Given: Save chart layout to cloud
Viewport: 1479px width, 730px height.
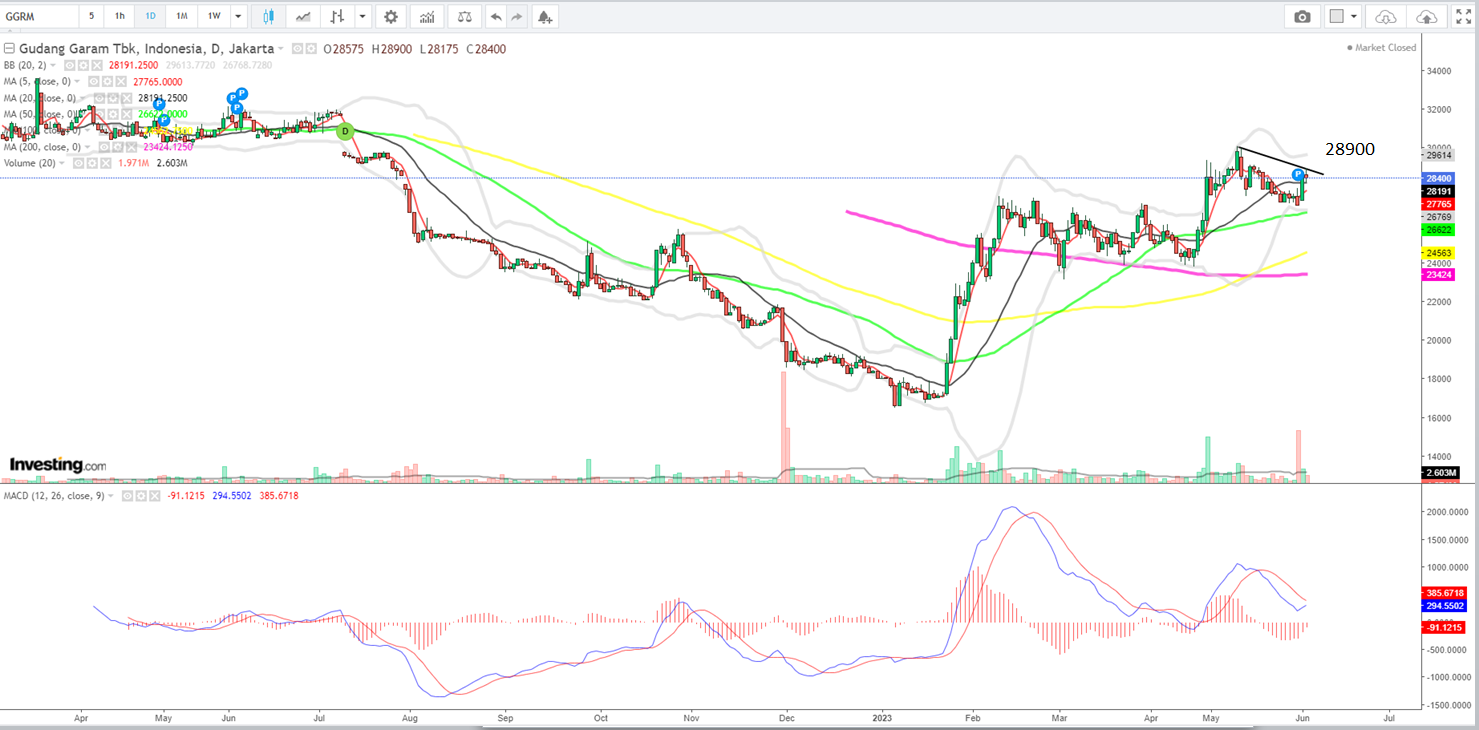Looking at the screenshot, I should pos(1427,17).
